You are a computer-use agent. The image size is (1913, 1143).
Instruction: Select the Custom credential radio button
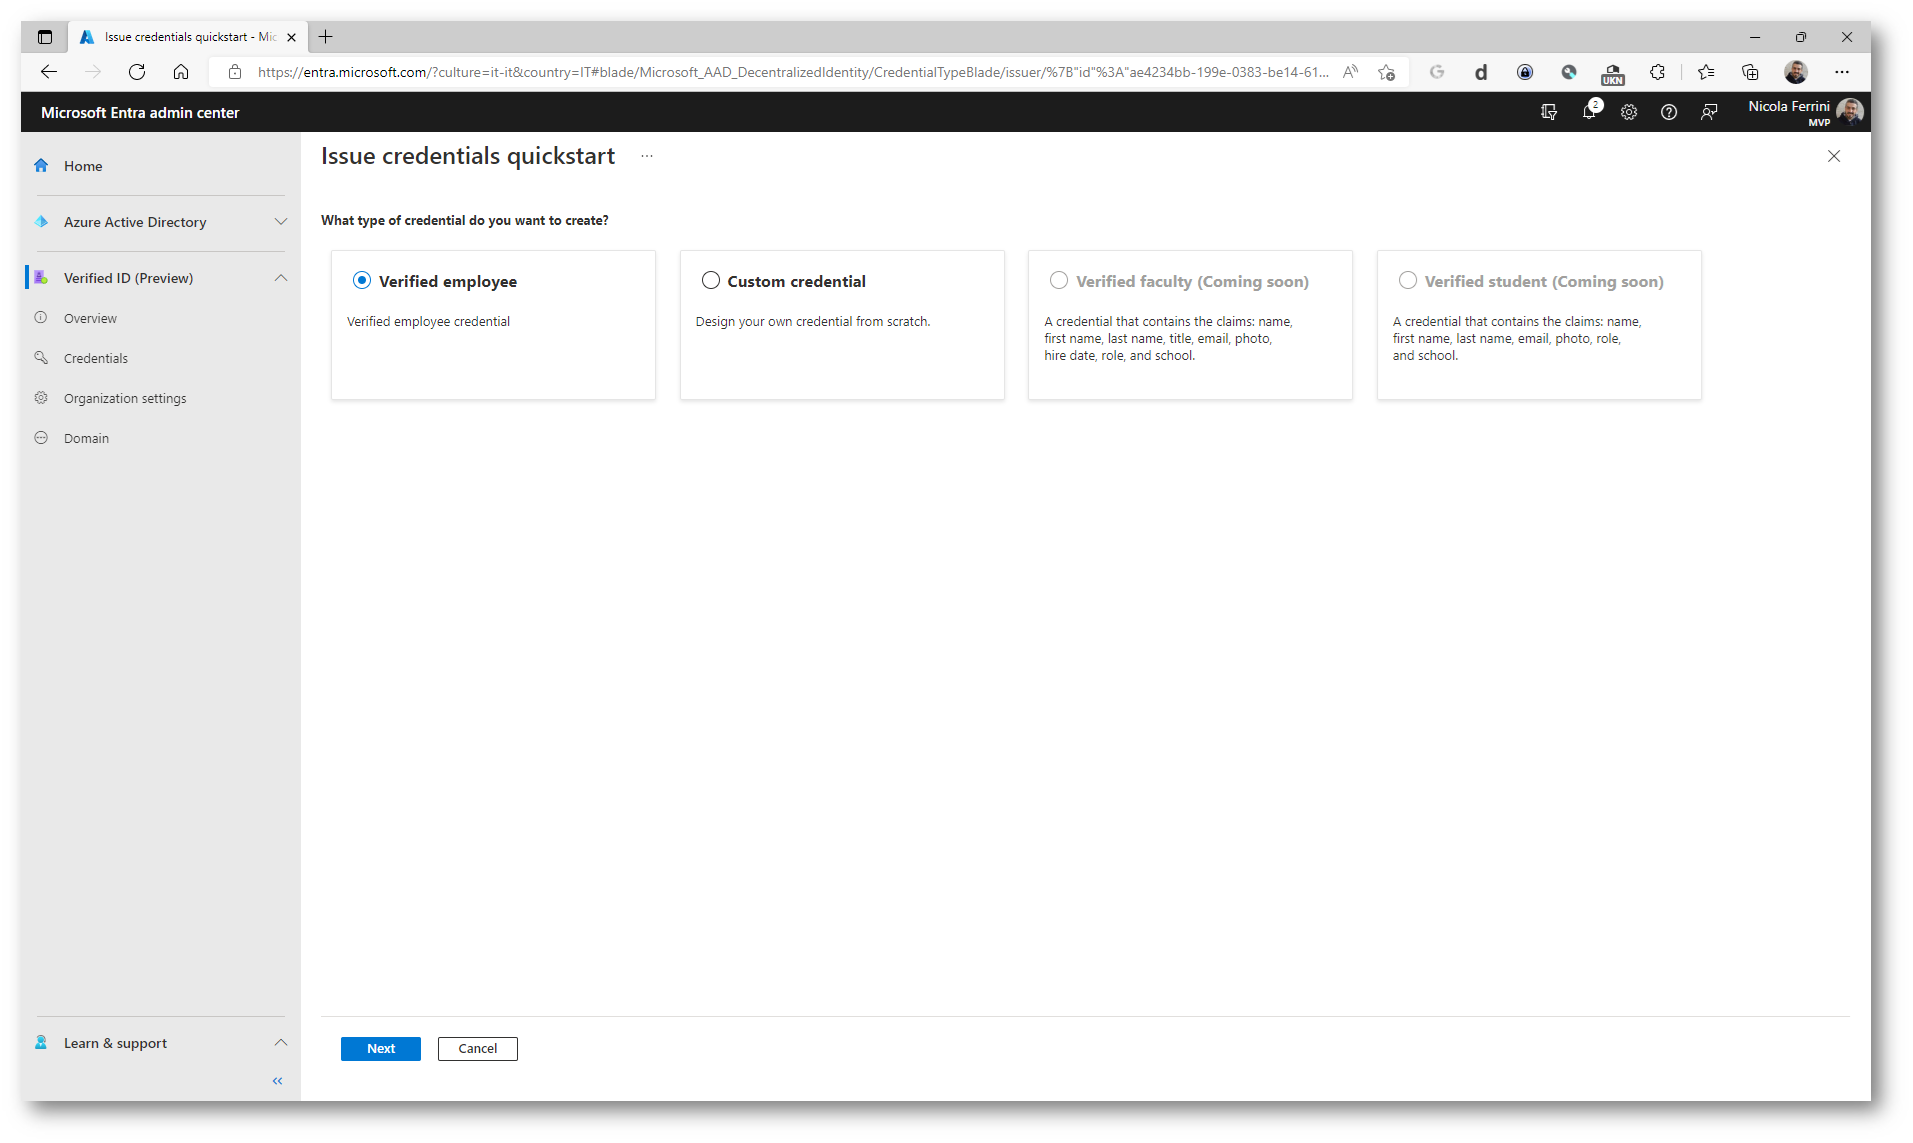[x=710, y=281]
